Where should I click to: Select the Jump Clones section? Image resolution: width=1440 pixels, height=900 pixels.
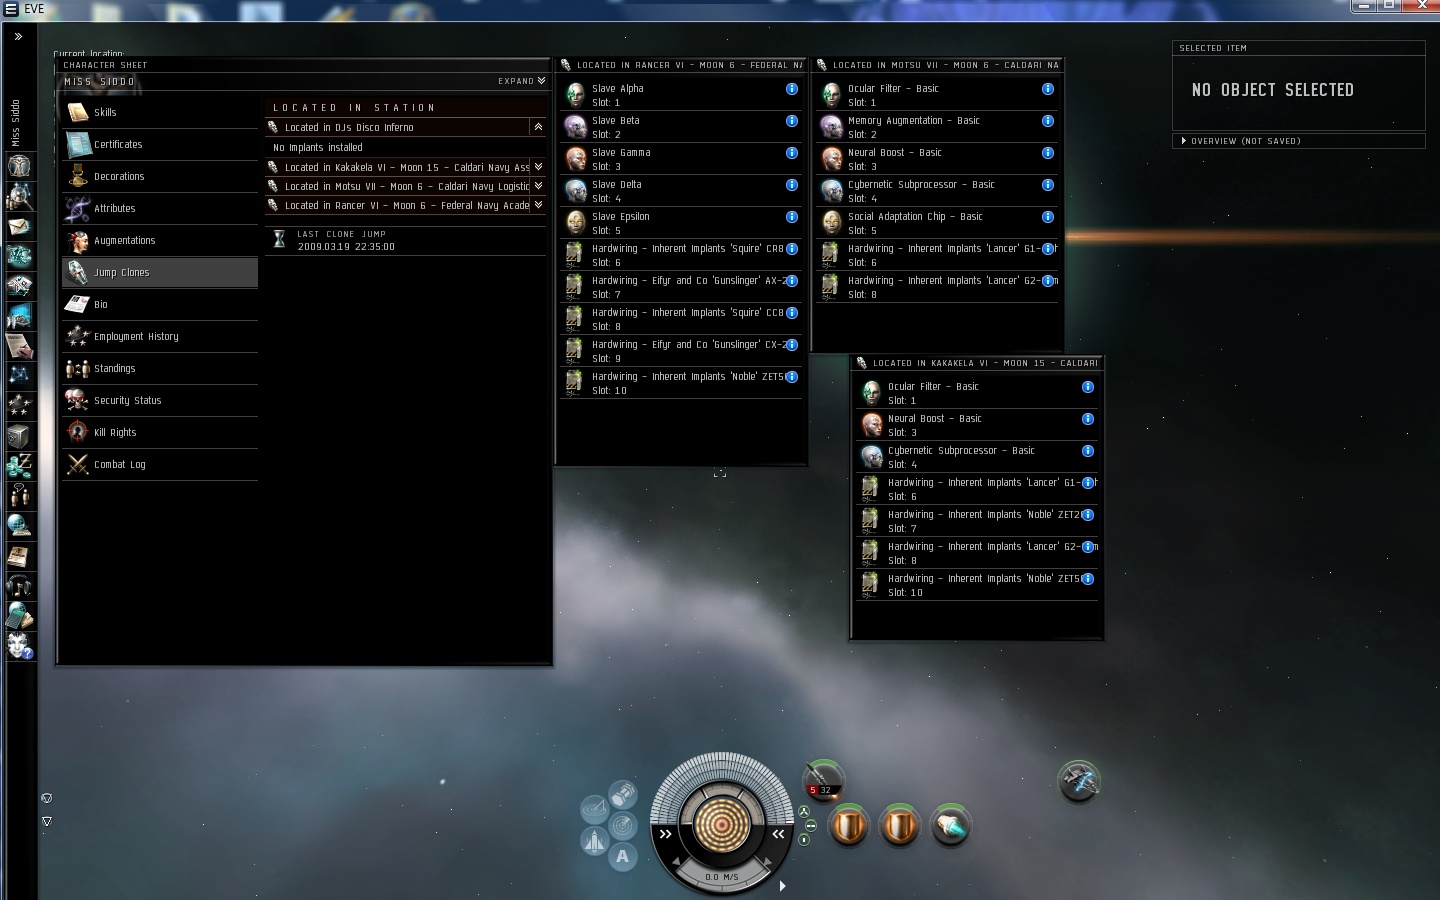[x=160, y=273]
